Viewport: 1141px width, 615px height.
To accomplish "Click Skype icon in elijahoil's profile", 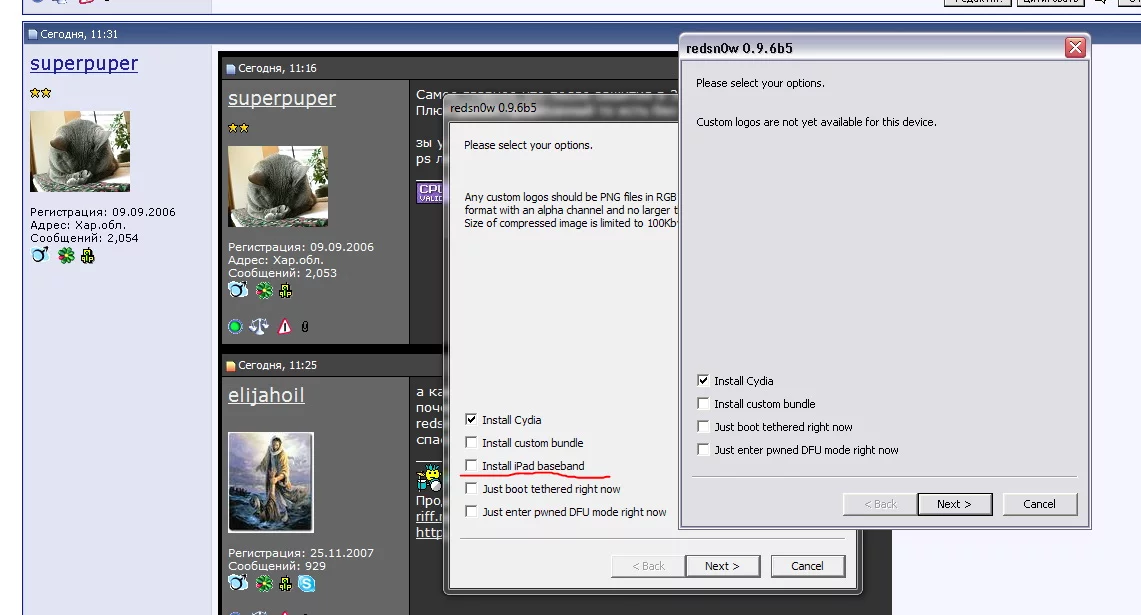I will 307,583.
